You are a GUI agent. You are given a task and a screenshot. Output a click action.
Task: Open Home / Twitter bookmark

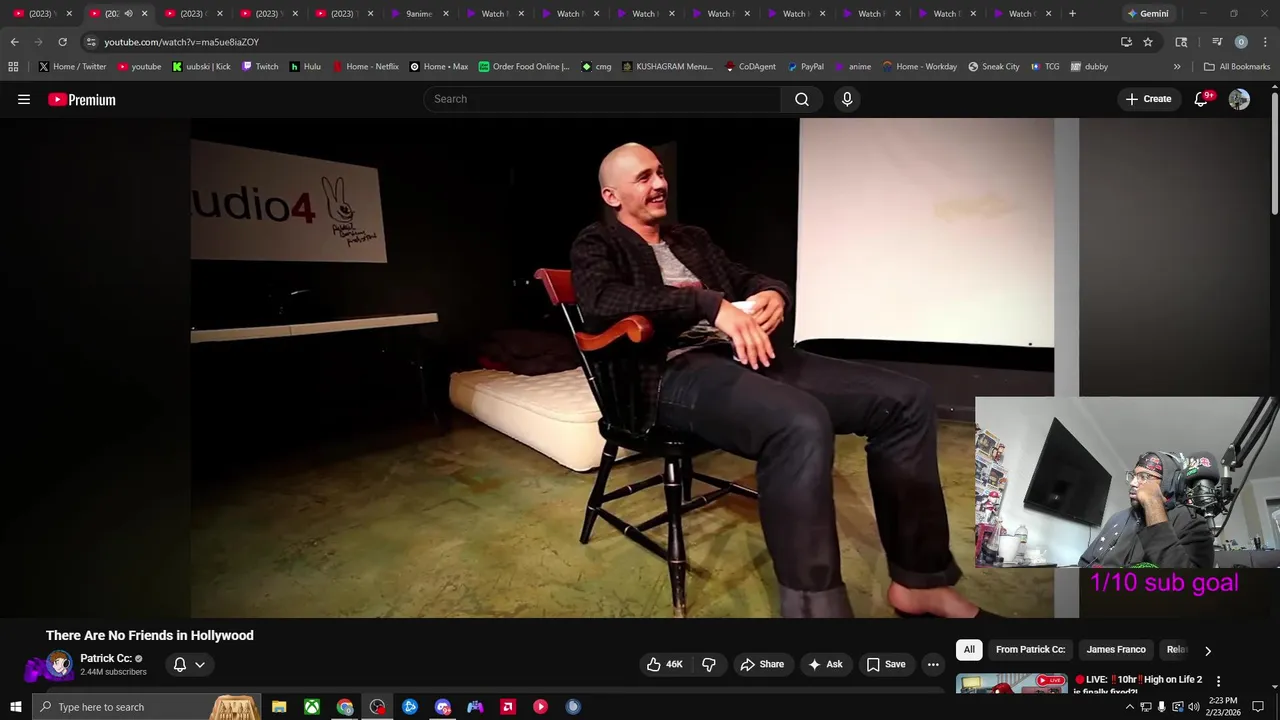72,66
